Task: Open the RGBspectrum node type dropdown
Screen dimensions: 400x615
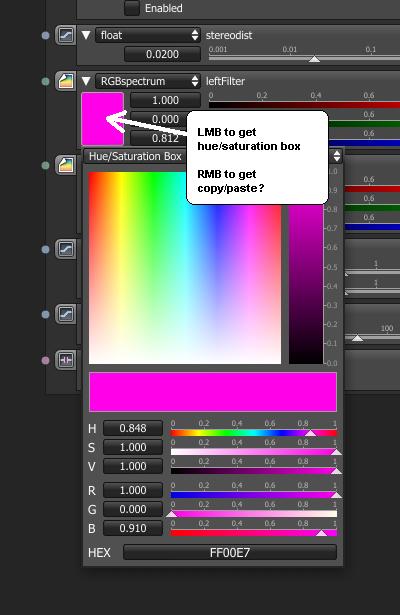Action: [x=148, y=81]
